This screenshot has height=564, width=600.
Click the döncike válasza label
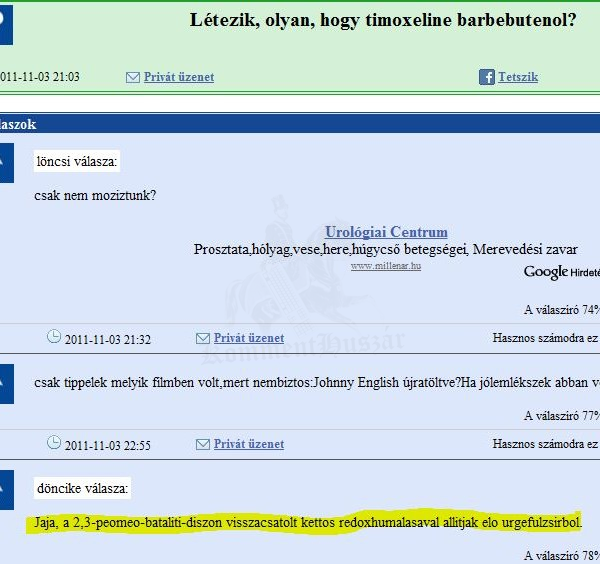coord(82,488)
